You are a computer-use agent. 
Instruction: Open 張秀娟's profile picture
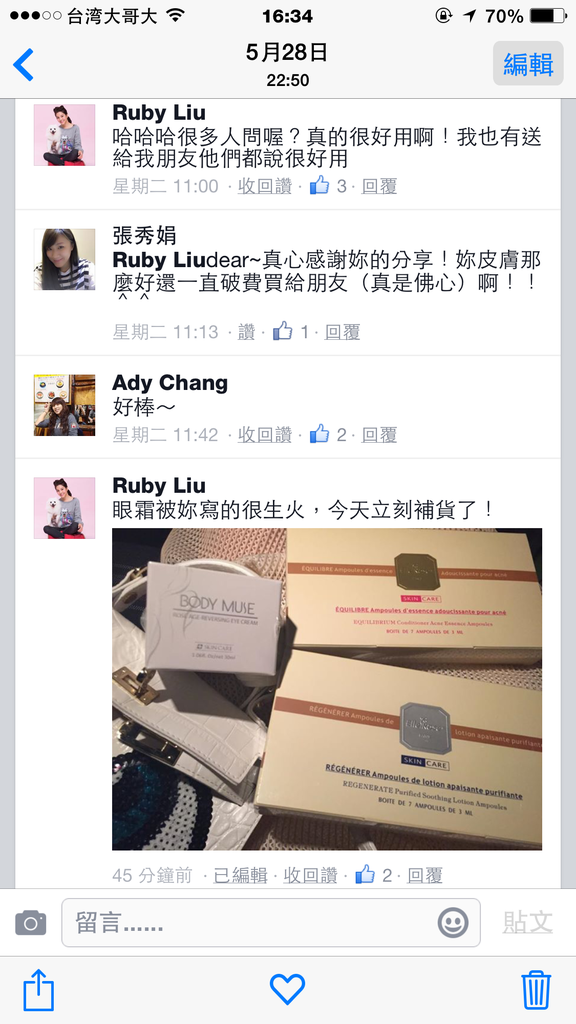pyautogui.click(x=65, y=259)
